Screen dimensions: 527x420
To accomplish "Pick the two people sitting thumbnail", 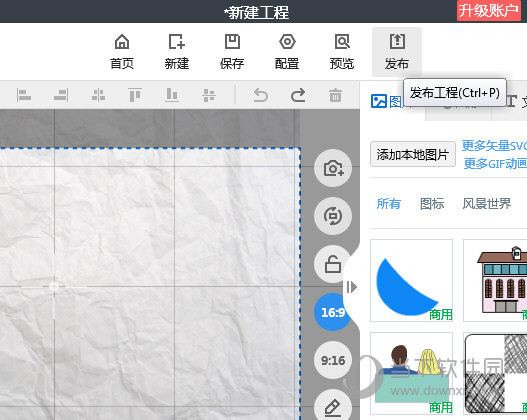I will point(411,373).
